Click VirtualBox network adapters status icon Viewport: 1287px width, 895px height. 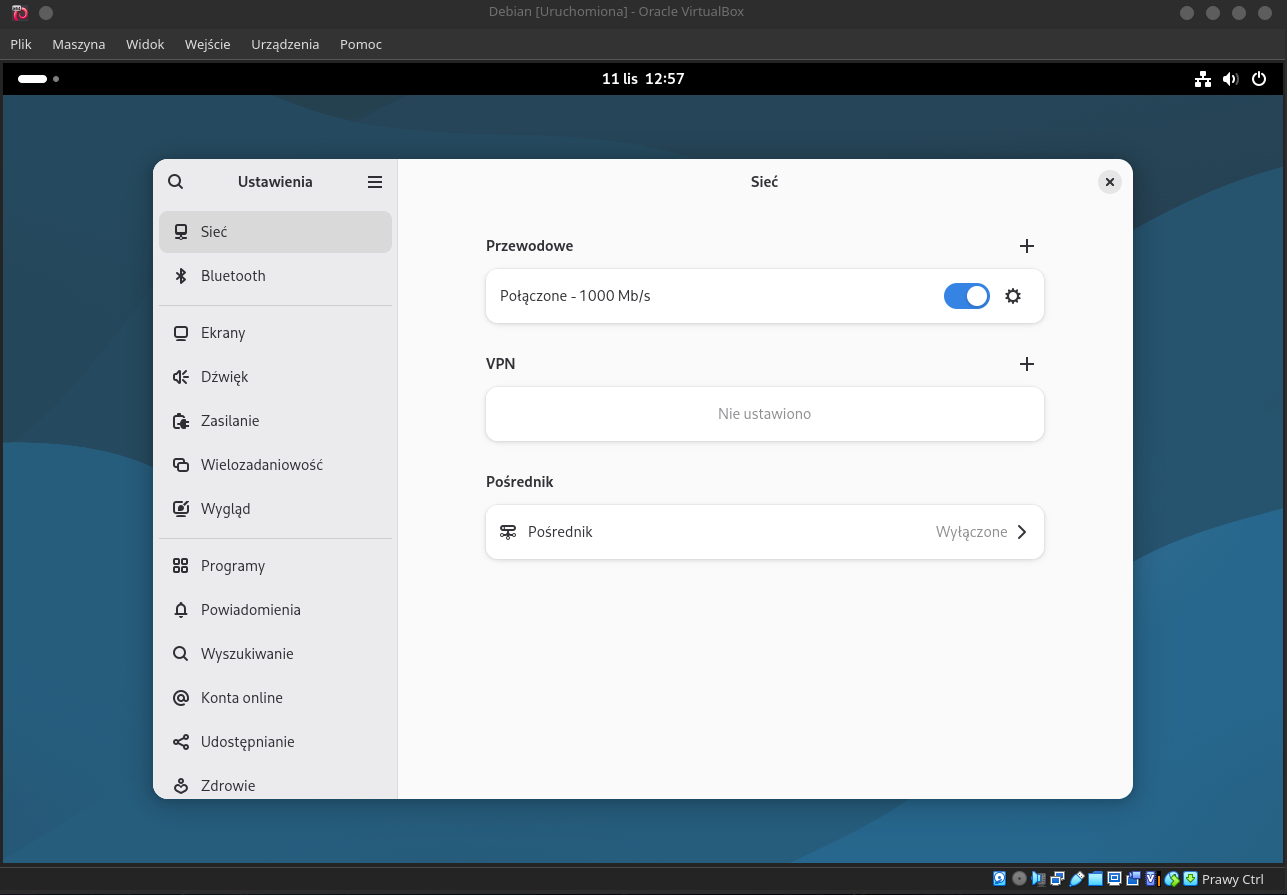click(x=1057, y=879)
